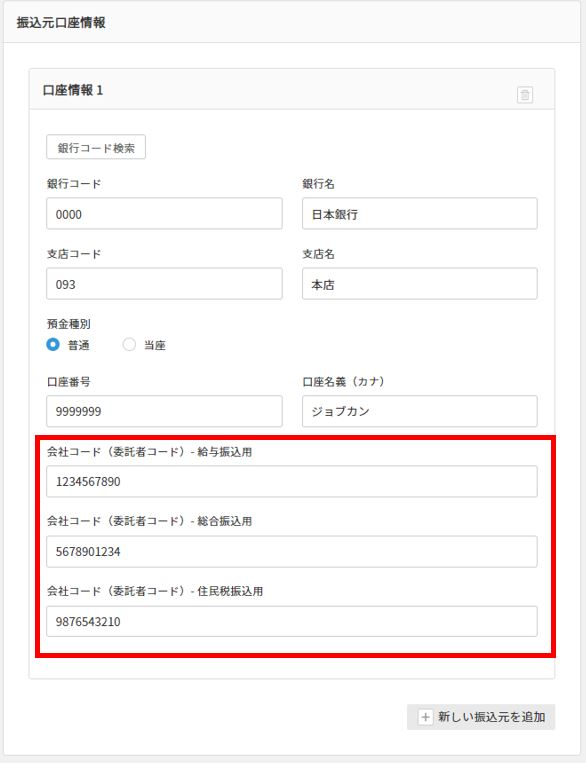Delete 口座情報 1 with the trash icon

525,94
